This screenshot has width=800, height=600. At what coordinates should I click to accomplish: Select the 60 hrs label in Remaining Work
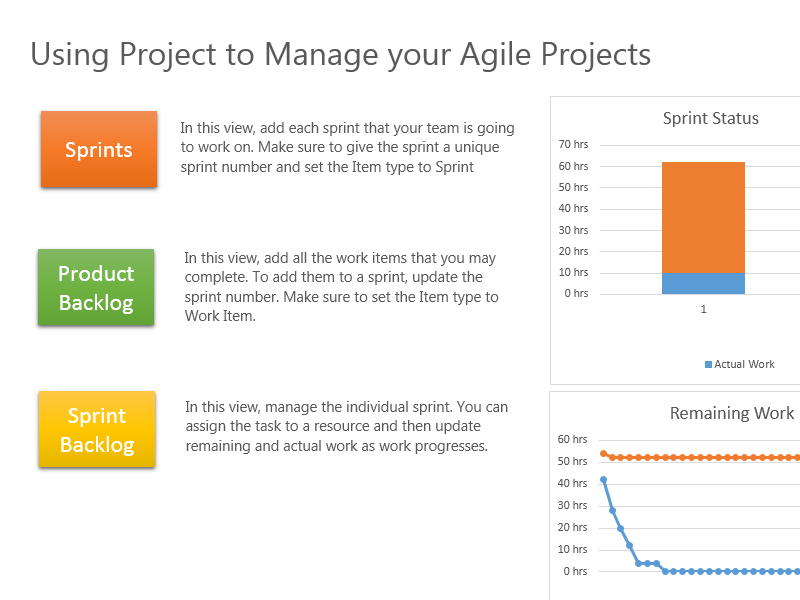572,439
